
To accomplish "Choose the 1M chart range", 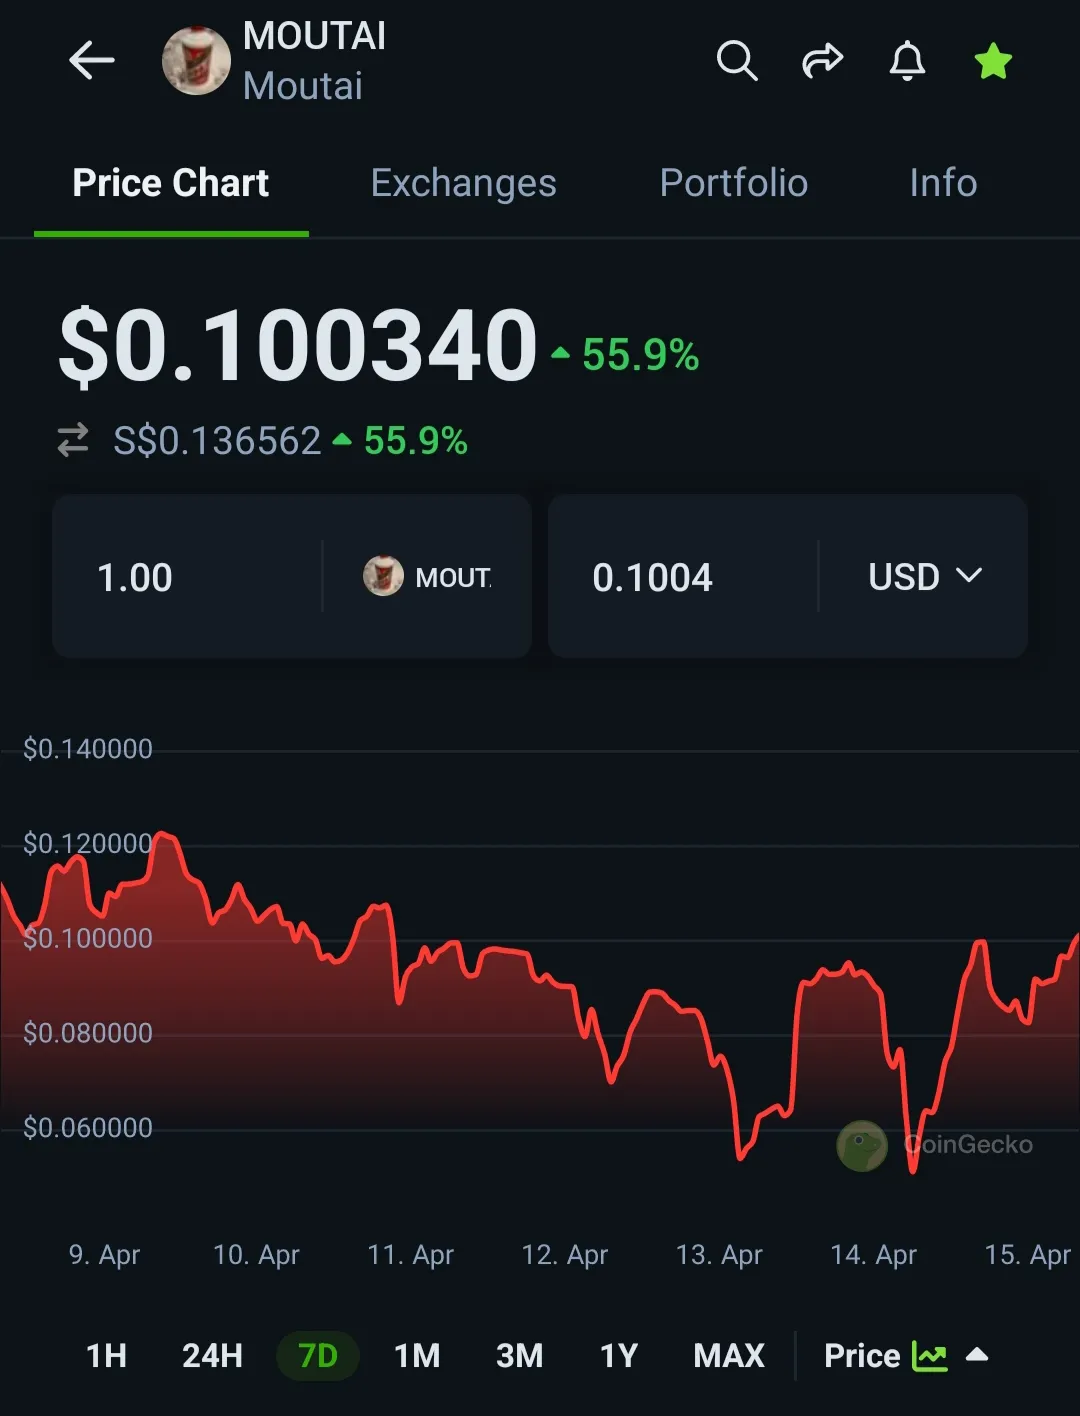I will (417, 1356).
